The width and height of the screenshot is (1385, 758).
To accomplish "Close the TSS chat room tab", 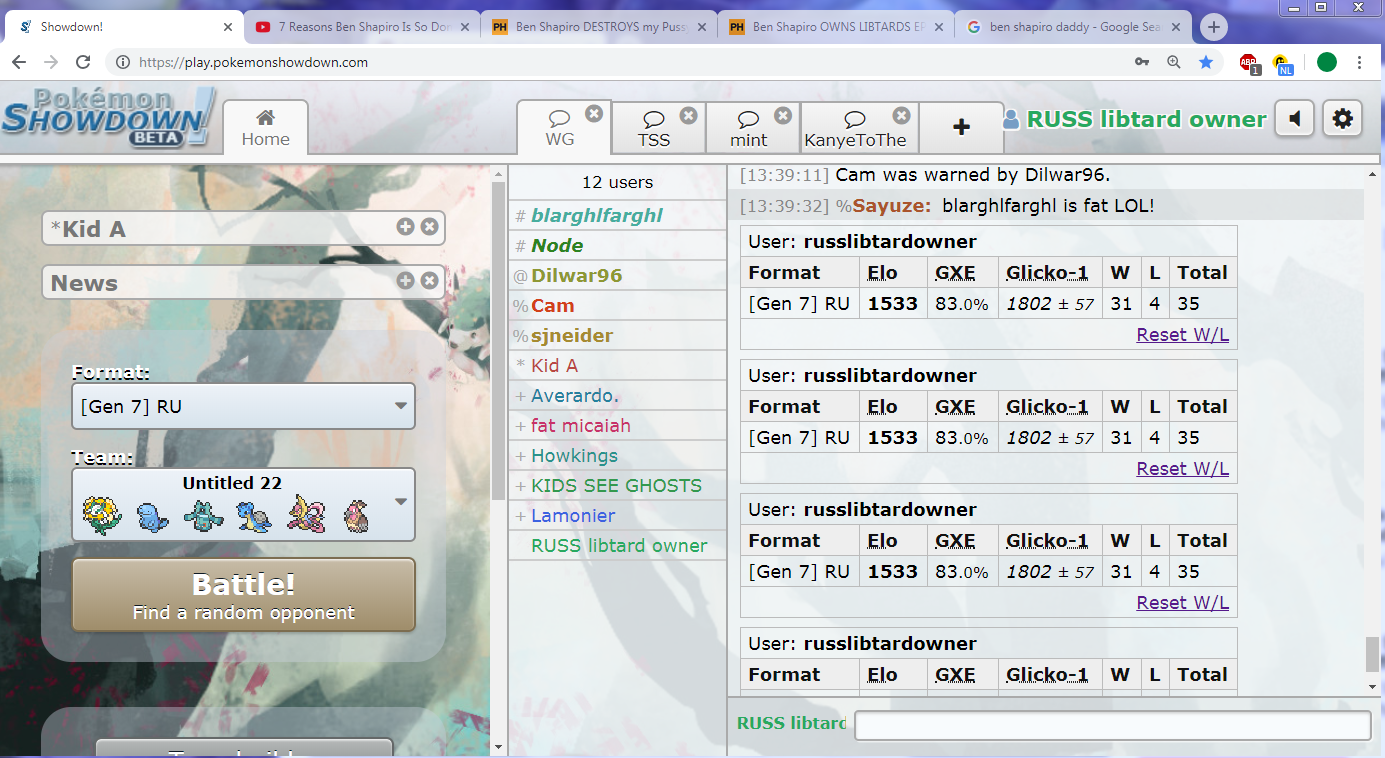I will click(x=688, y=115).
